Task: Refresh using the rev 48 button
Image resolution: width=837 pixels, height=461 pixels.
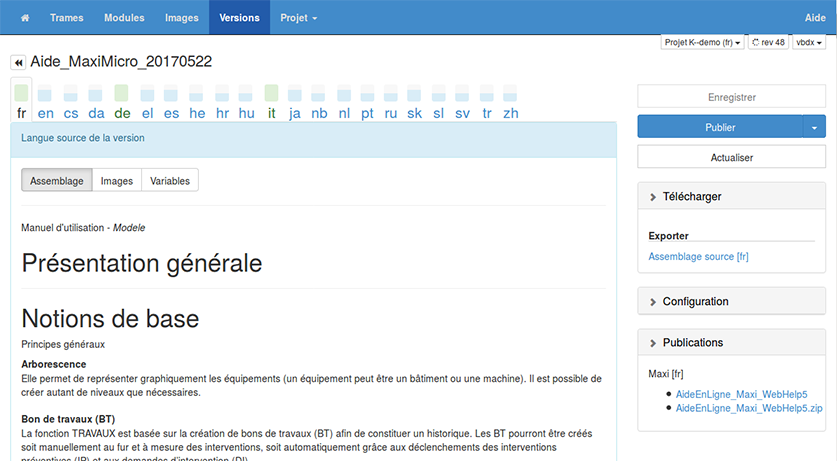Action: click(767, 43)
